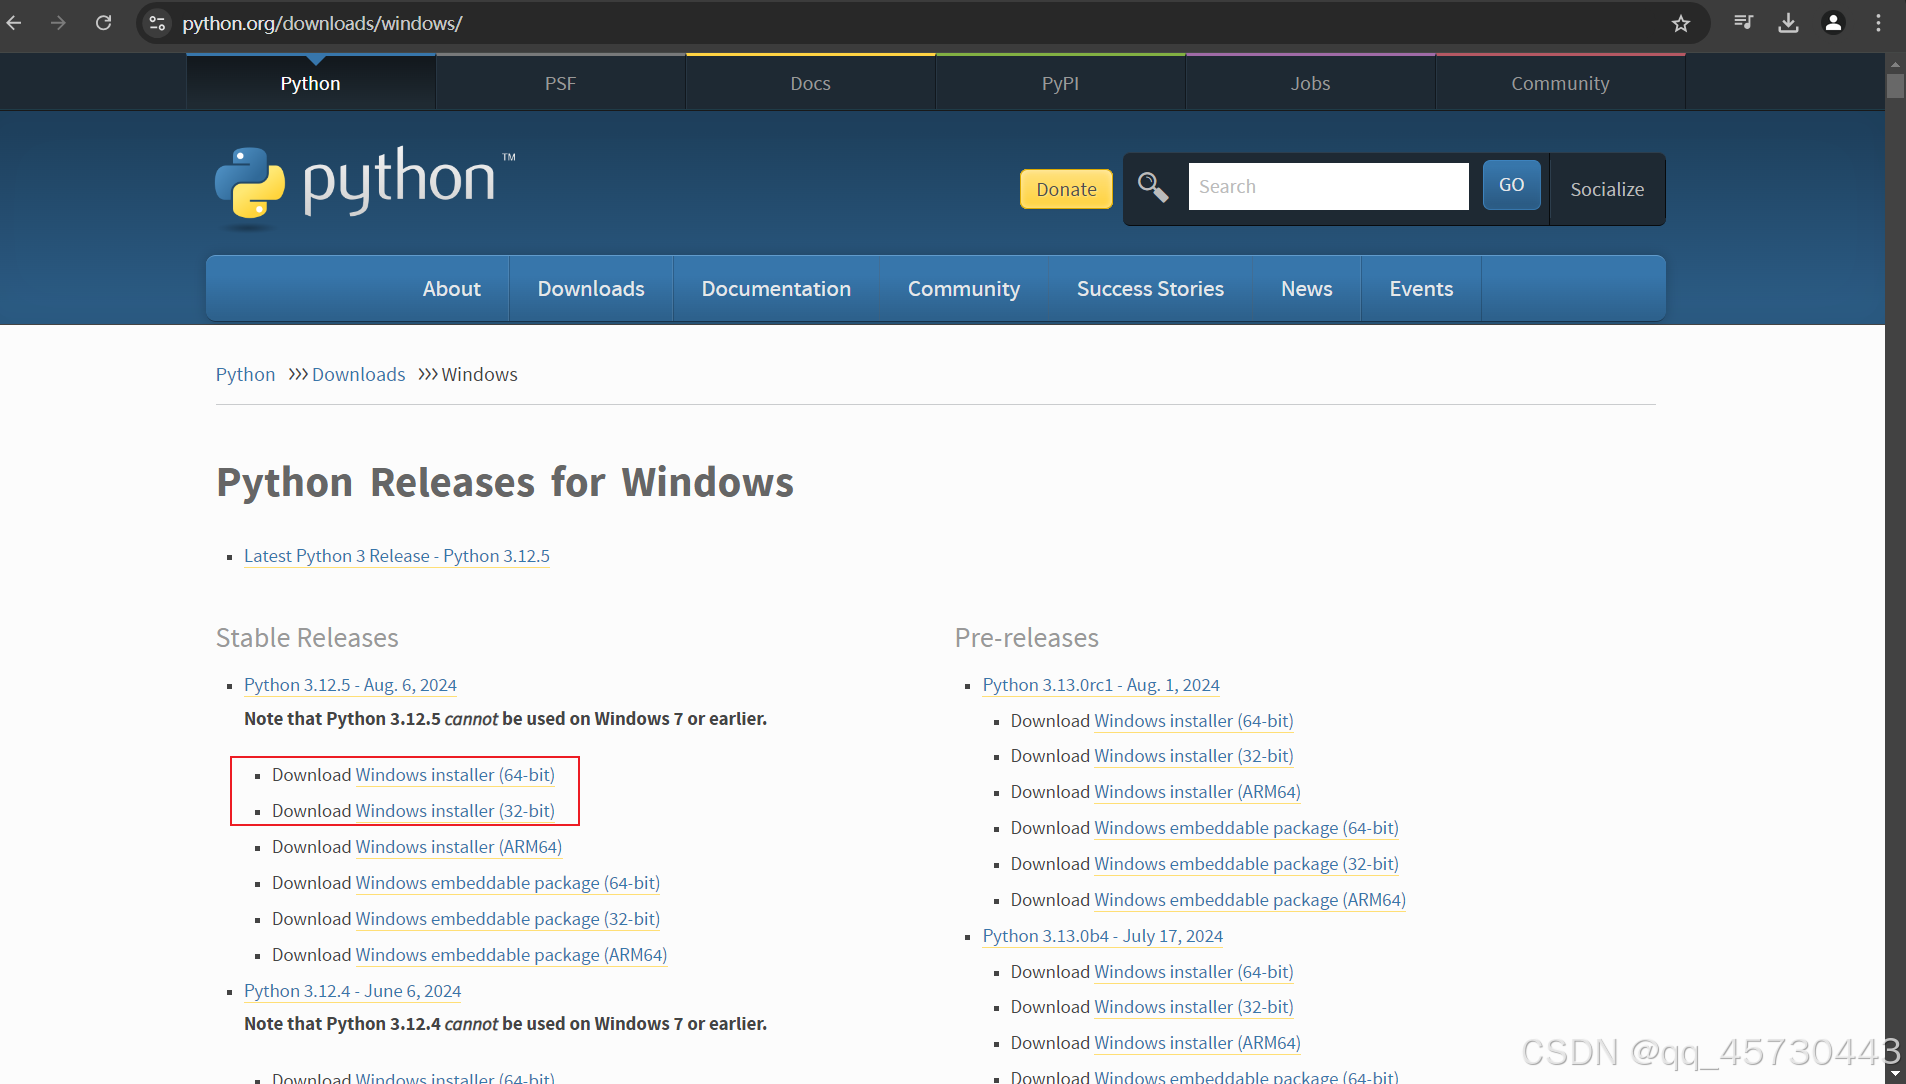This screenshot has width=1906, height=1084.
Task: Click the scrollbar down arrow
Action: 1895,1074
